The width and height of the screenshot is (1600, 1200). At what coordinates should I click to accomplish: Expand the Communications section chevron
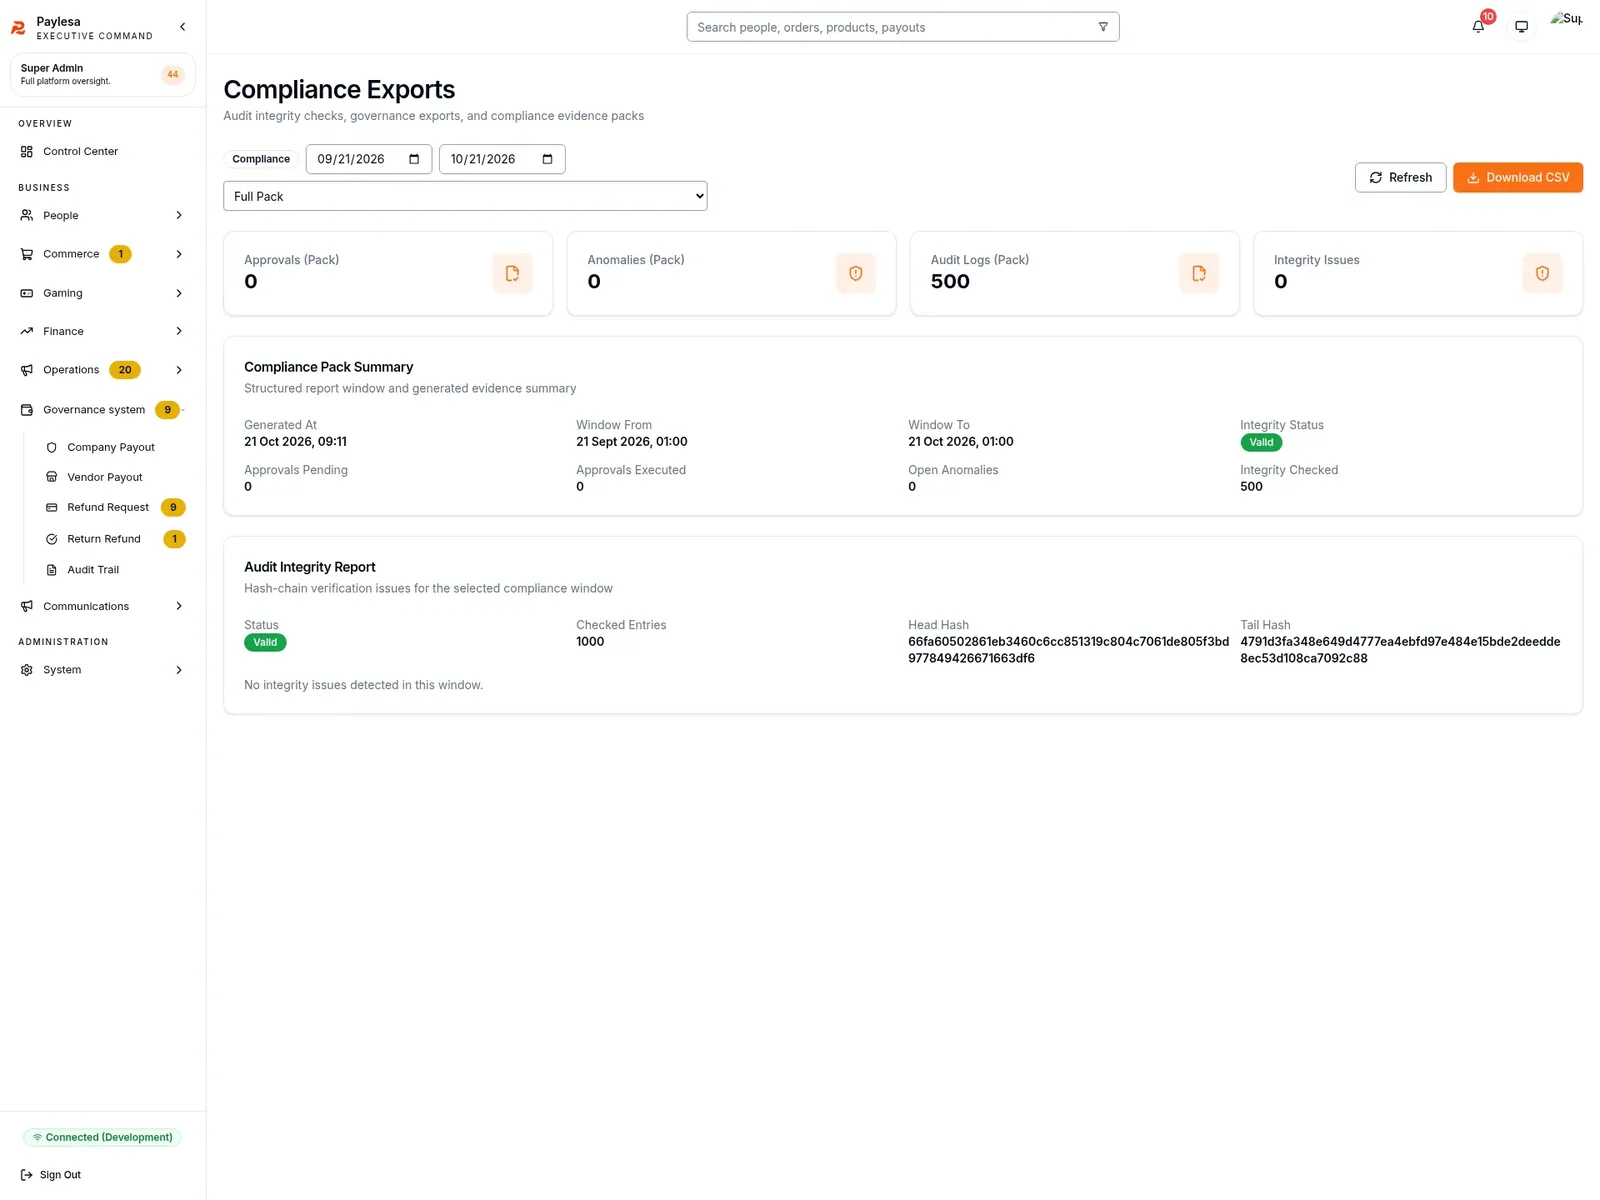179,606
